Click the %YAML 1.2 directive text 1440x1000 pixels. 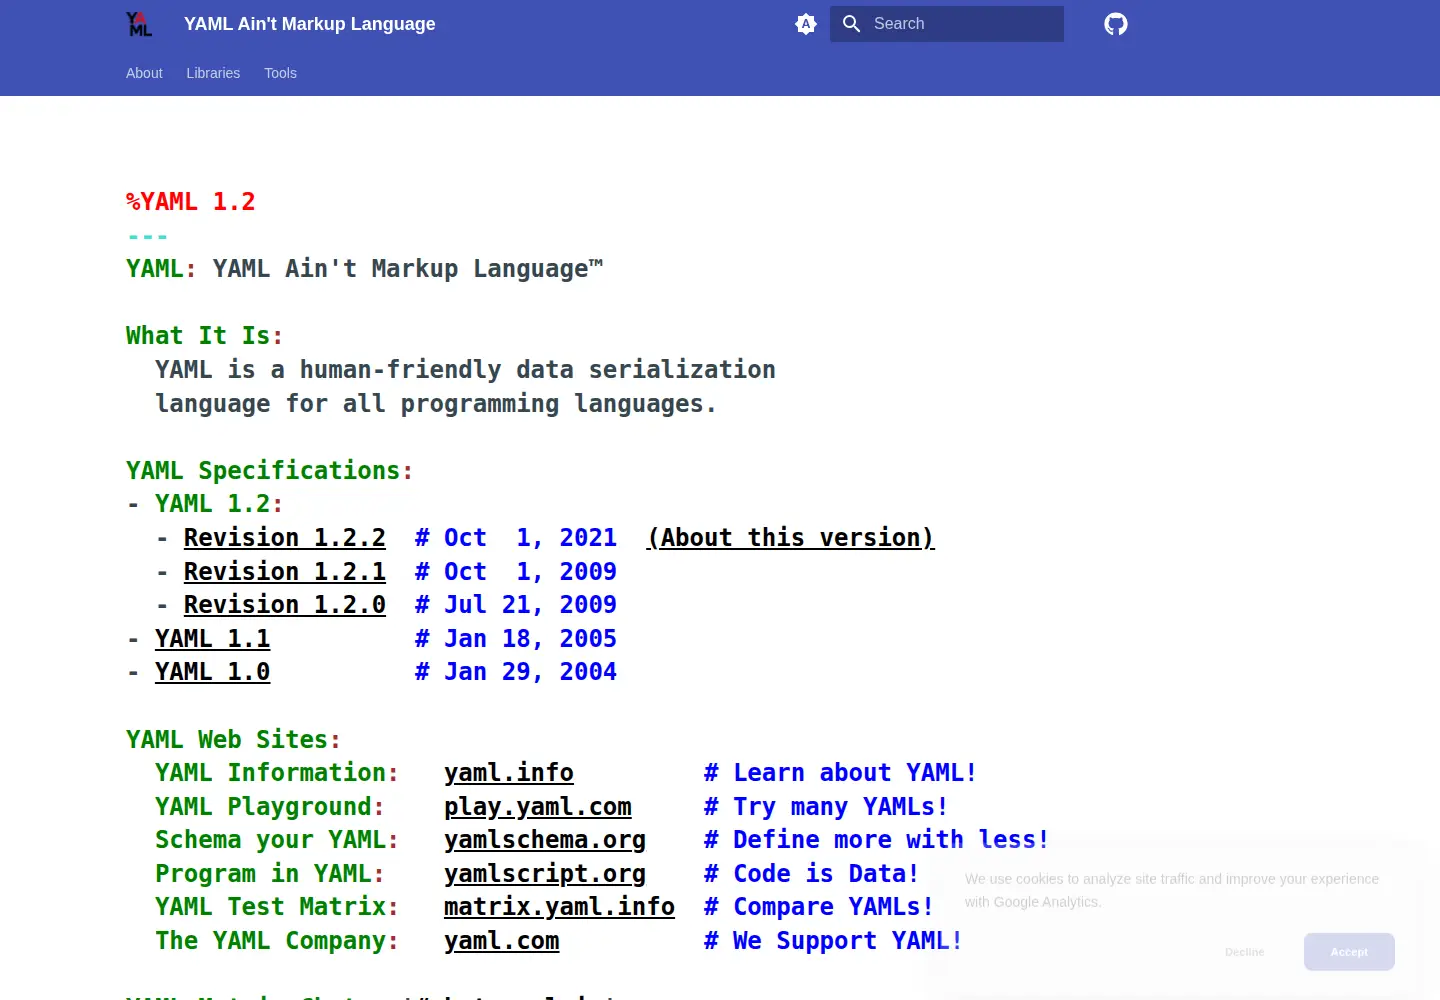point(191,202)
